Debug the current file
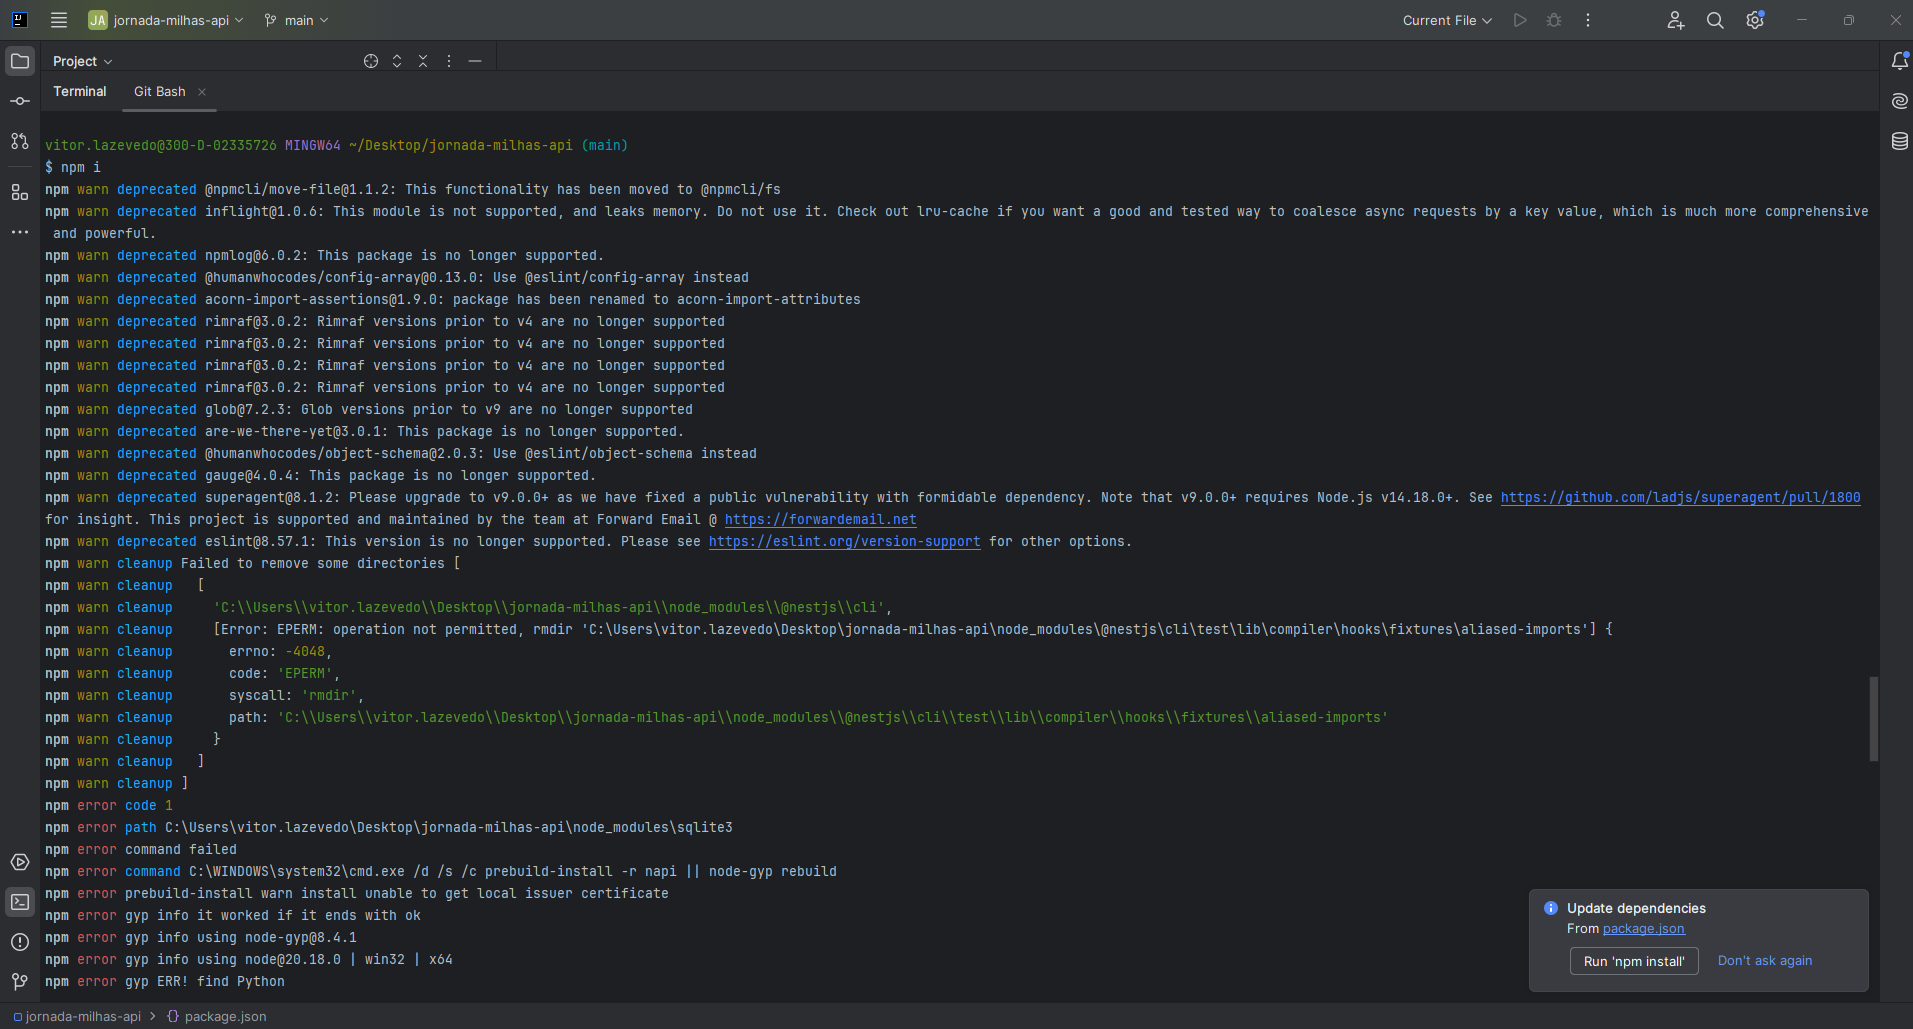 [x=1554, y=20]
